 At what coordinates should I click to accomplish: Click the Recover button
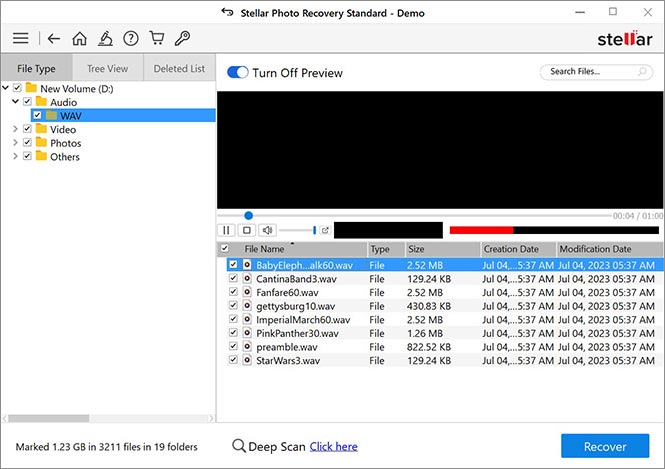tap(605, 446)
